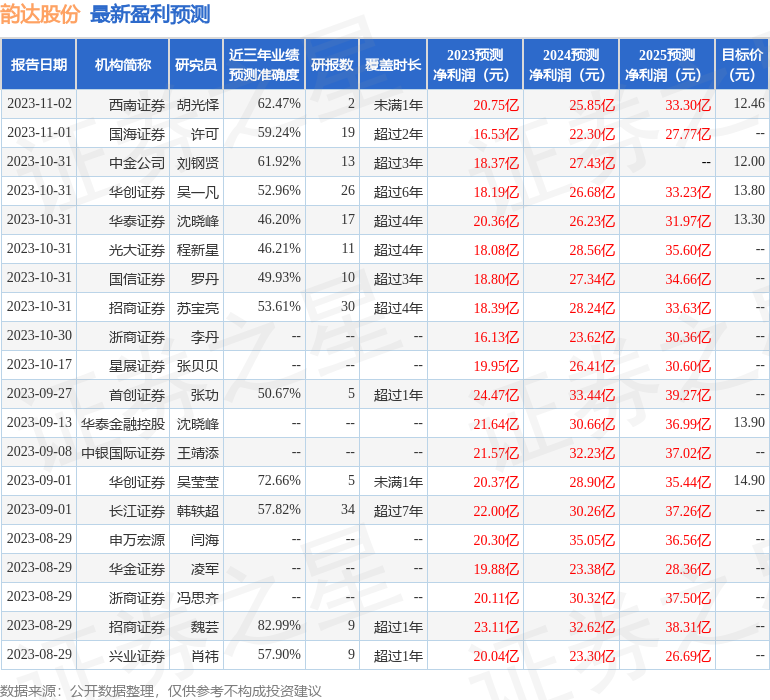
Task: Select researcher 苏宝亮
Action: point(197,308)
